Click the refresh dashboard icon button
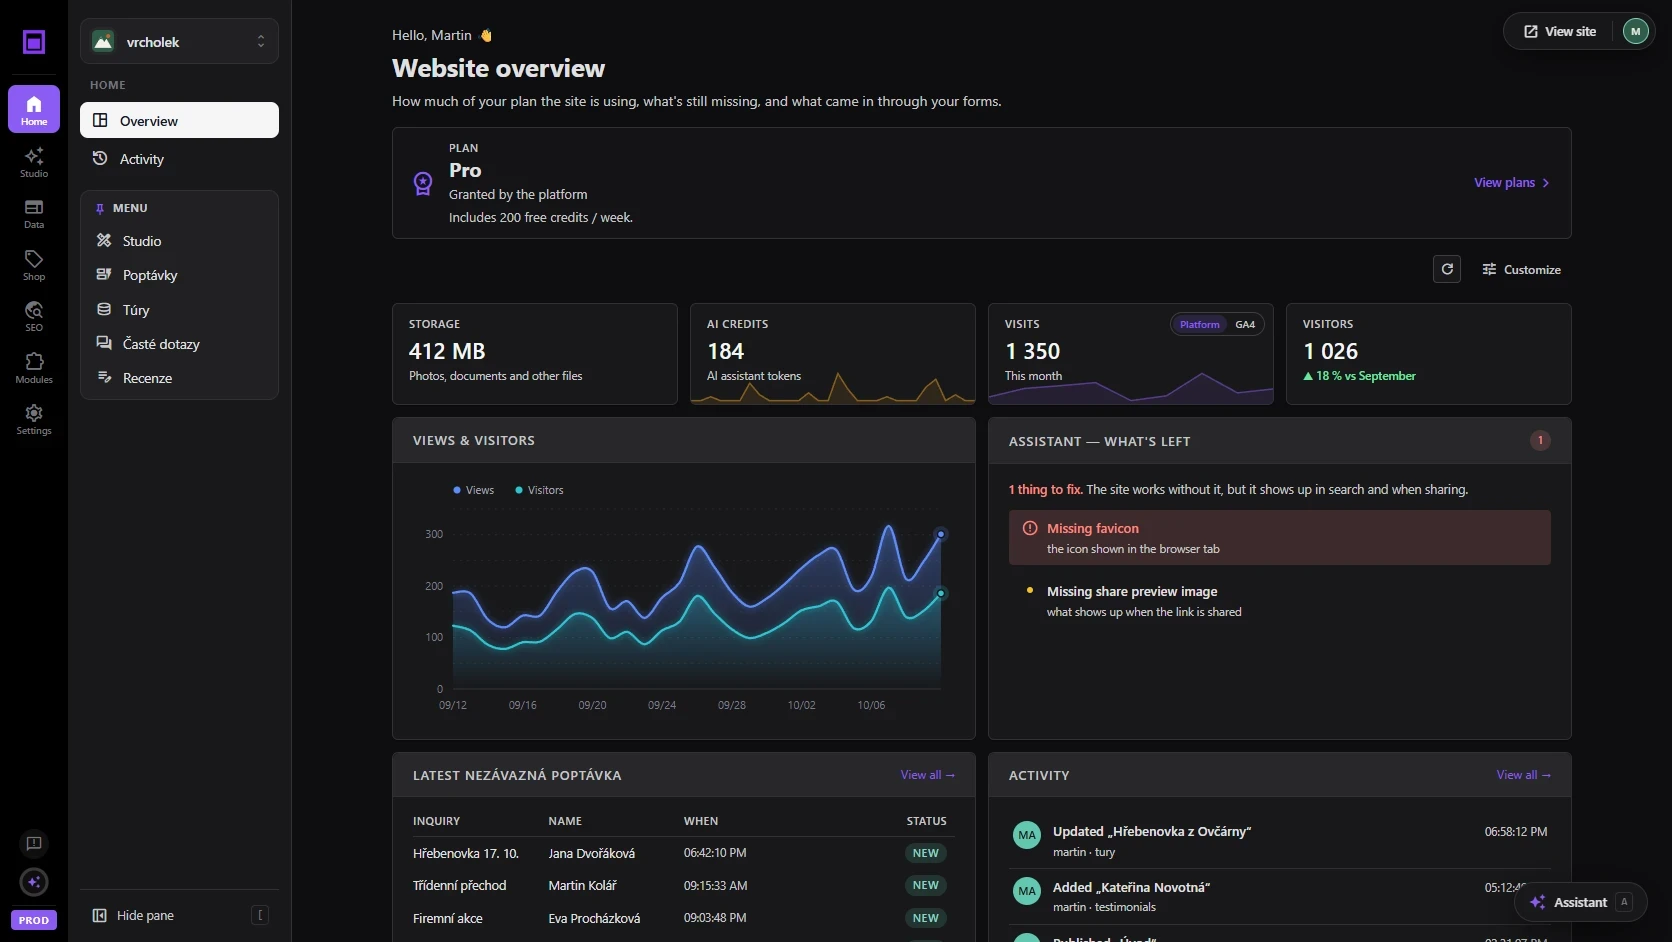1672x942 pixels. [x=1447, y=269]
